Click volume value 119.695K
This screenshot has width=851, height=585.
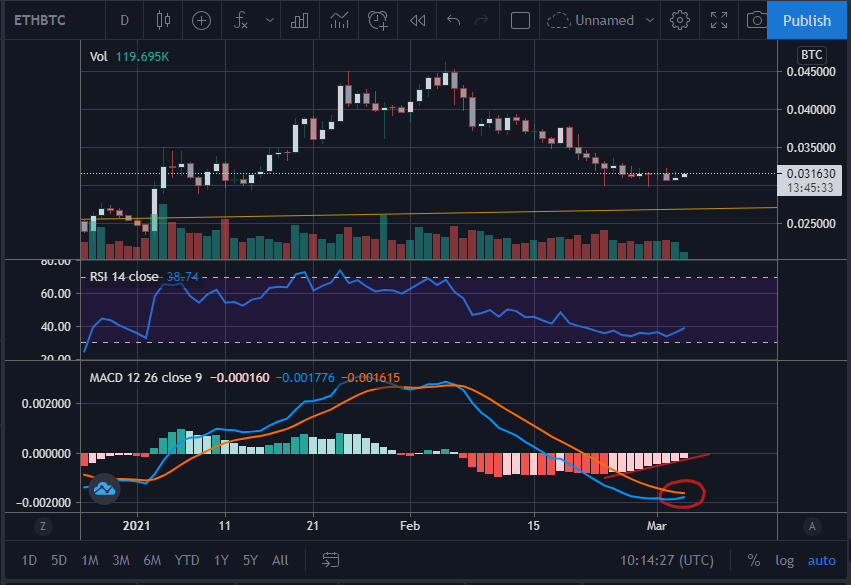[142, 56]
